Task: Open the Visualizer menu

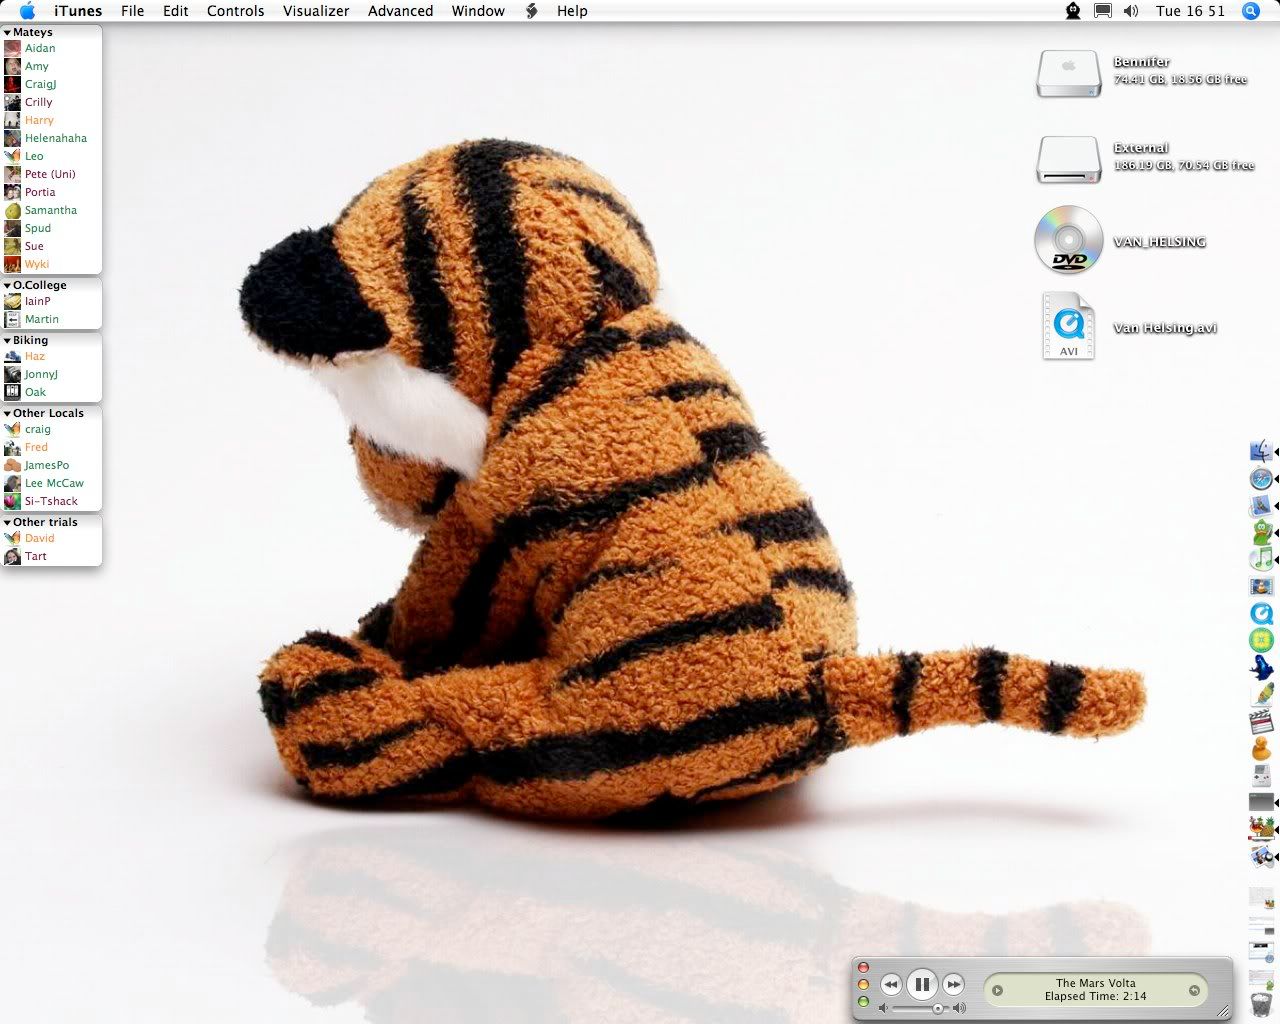Action: pyautogui.click(x=316, y=11)
